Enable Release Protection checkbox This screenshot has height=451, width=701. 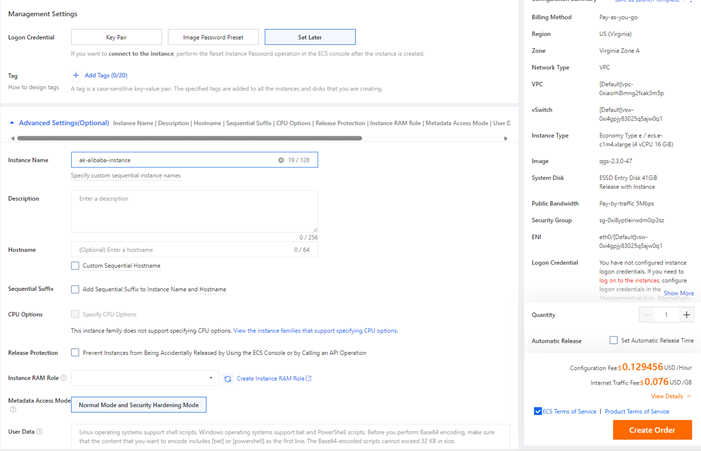(75, 353)
